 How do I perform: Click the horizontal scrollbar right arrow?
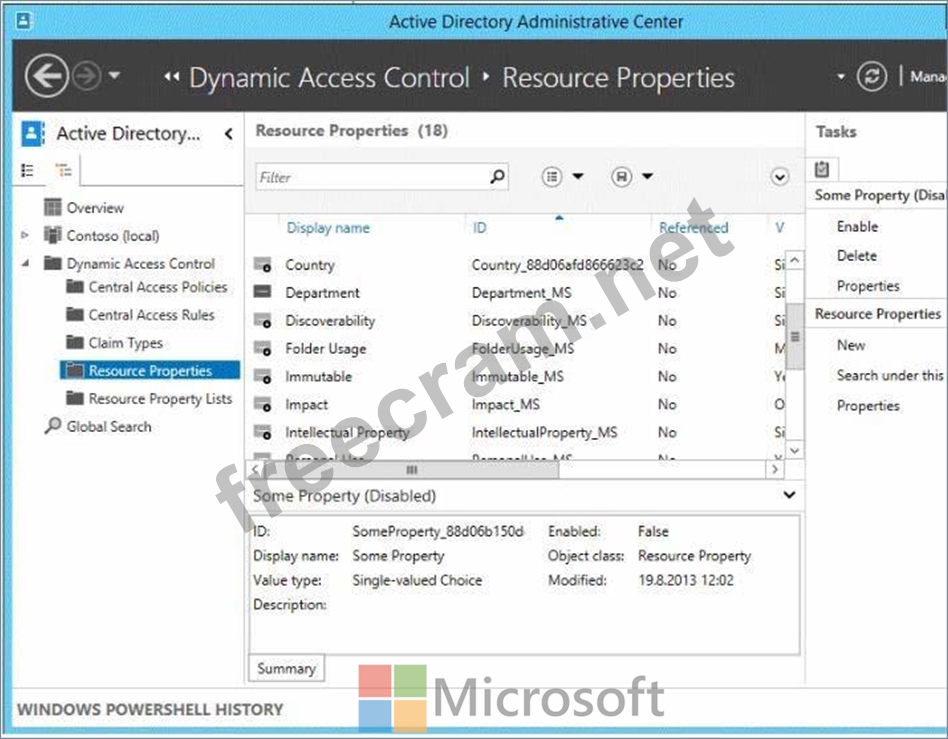click(x=775, y=469)
